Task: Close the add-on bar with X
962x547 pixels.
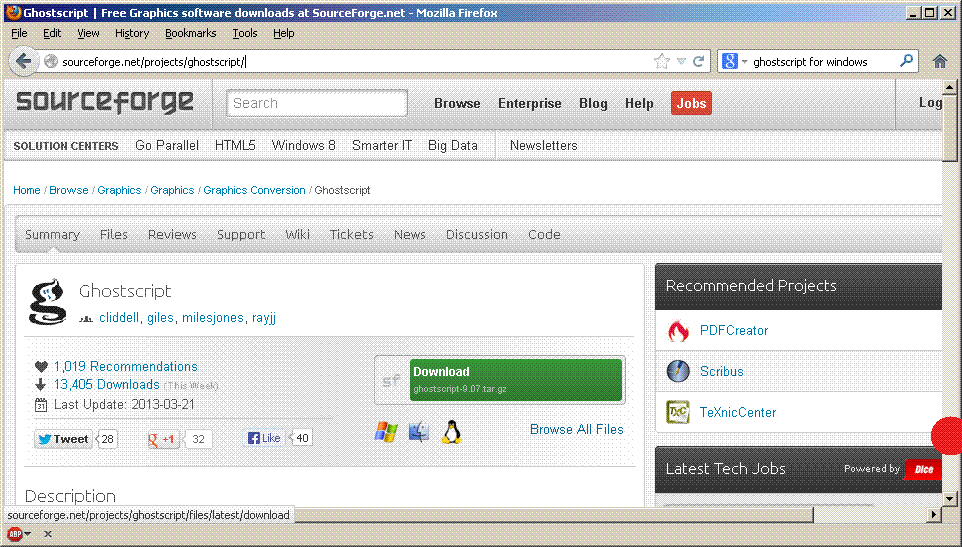Action: click(x=48, y=534)
